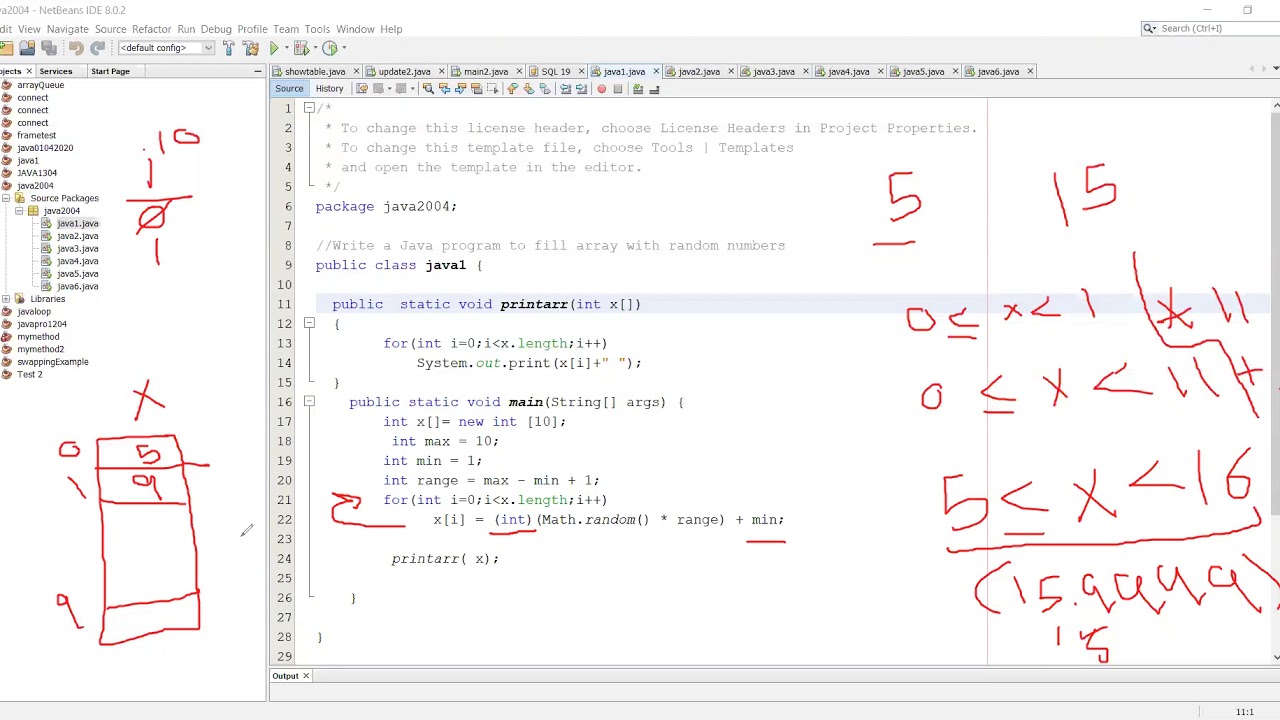Switch to the java6.java tab

(998, 72)
